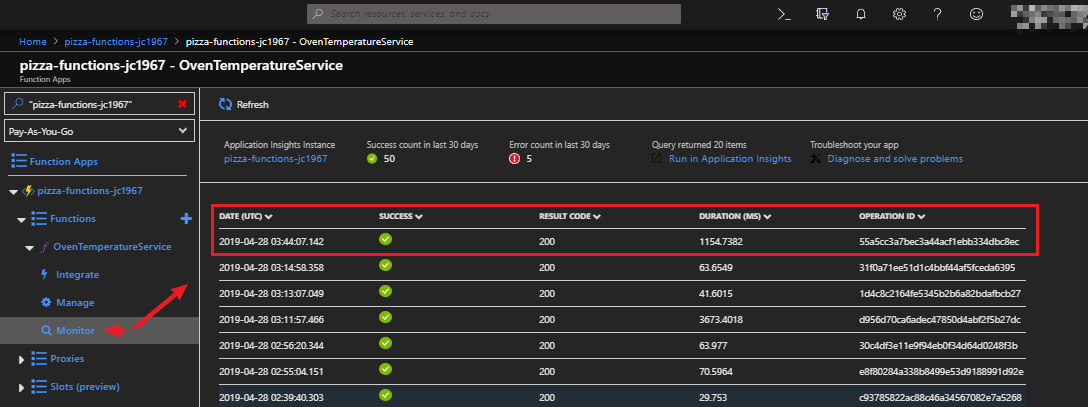
Task: Click the Proxies list icon
Action: point(39,358)
